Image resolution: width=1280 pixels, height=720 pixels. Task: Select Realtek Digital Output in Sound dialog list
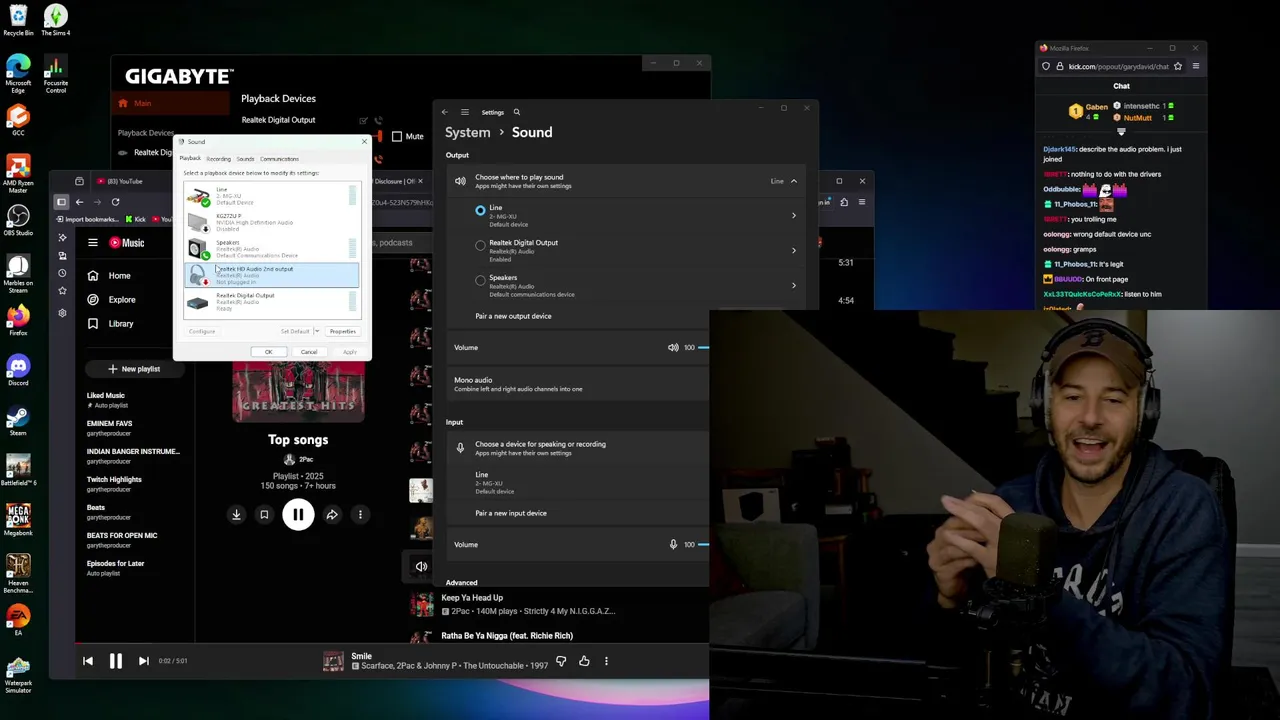271,301
